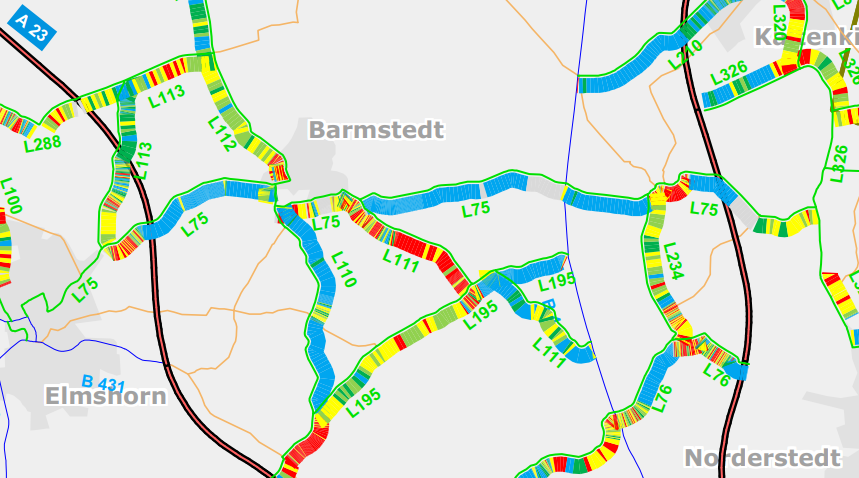
Task: Select the L210 road label
Action: [685, 54]
